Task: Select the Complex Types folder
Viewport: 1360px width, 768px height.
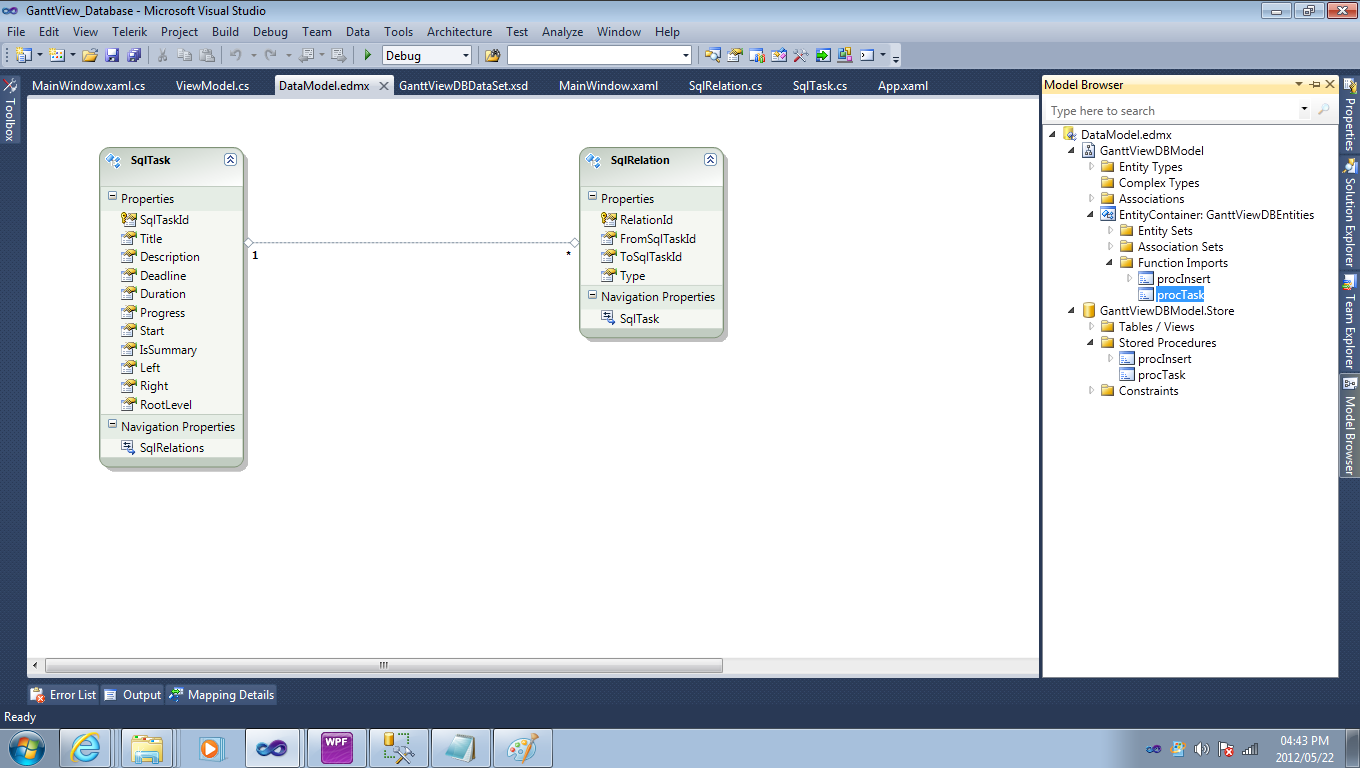Action: click(1149, 183)
